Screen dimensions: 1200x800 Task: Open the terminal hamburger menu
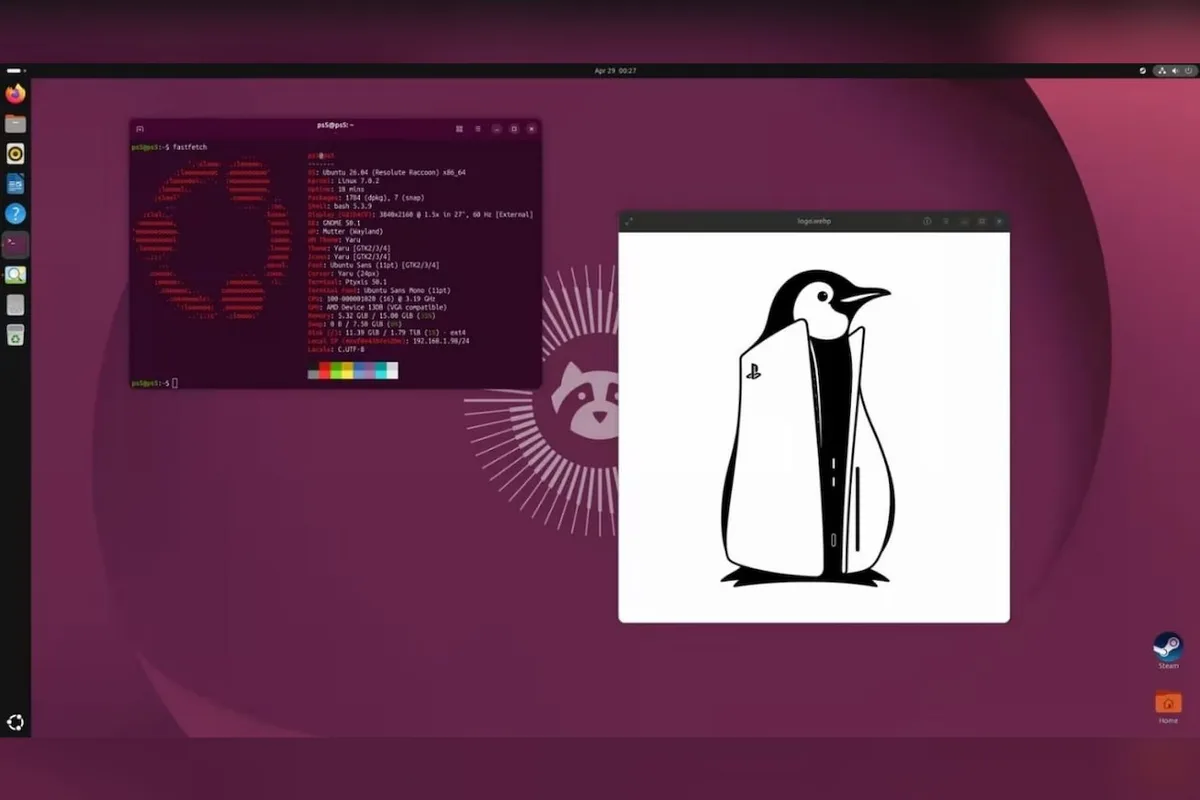tap(478, 128)
